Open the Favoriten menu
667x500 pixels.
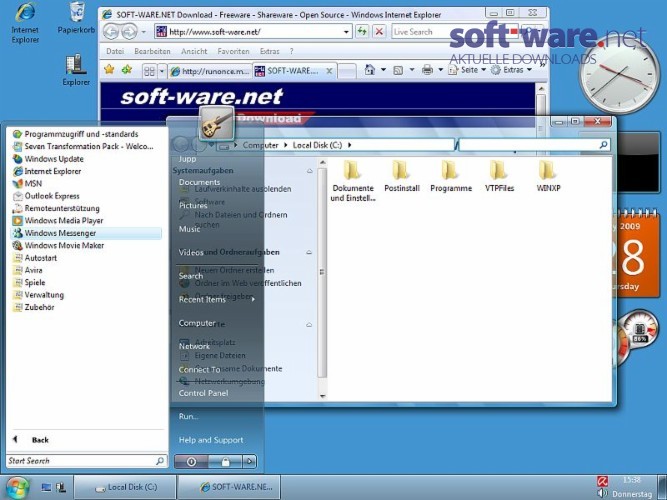coord(233,51)
